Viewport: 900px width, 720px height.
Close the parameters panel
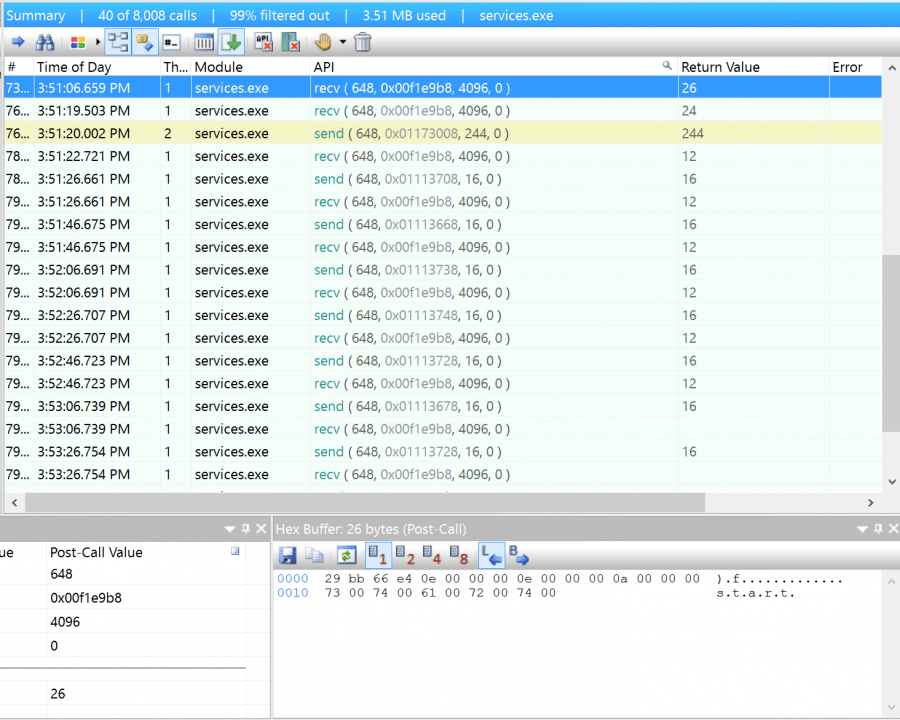coord(261,529)
